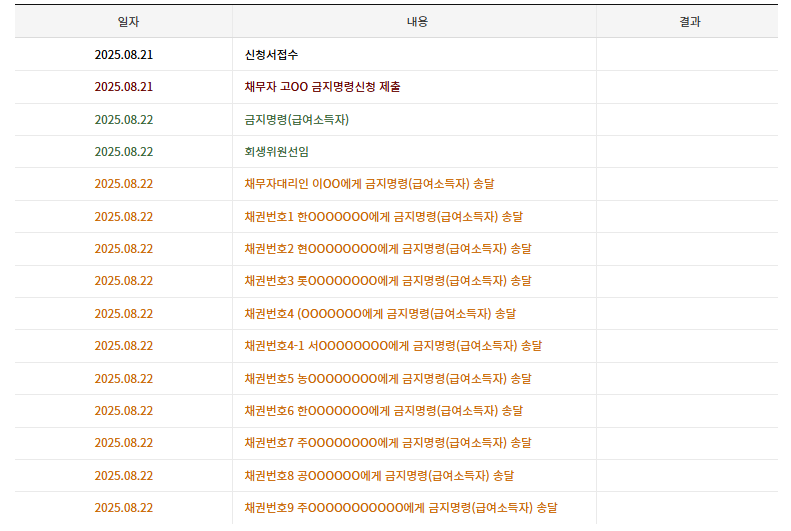
Task: Click the date beside 회생위원선임
Action: (x=124, y=152)
